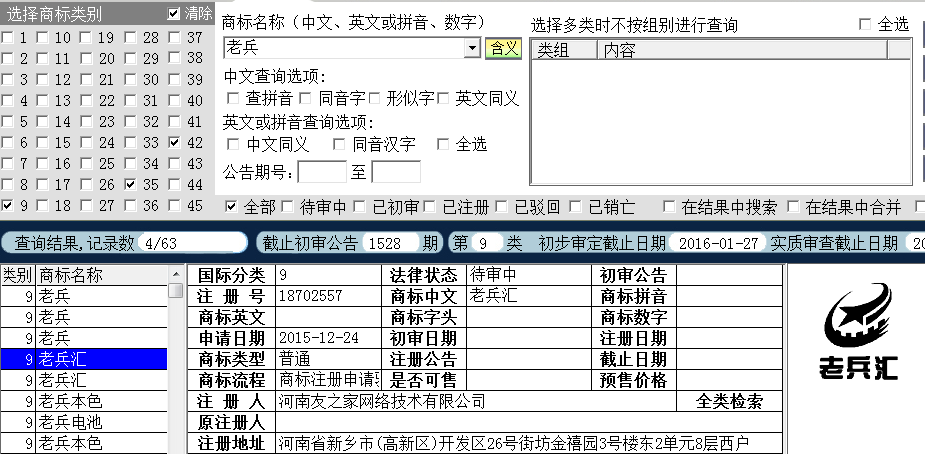Viewport: 925px width, 454px height.
Task: Click the results list scrollbar thumb
Action: pyautogui.click(x=175, y=291)
